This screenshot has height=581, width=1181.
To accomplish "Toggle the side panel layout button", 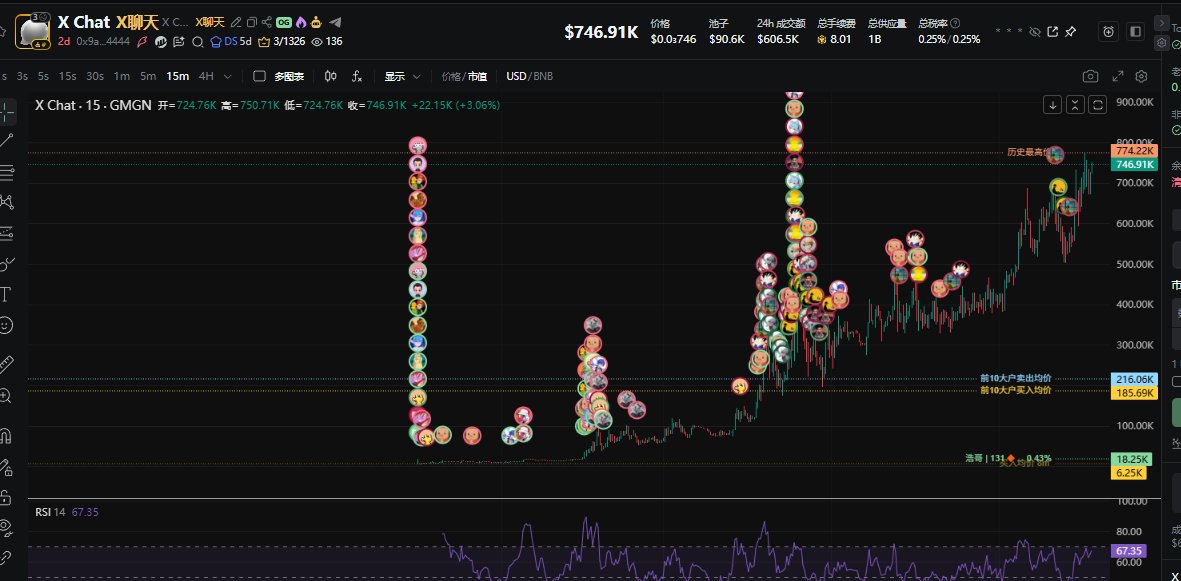I will point(1136,32).
